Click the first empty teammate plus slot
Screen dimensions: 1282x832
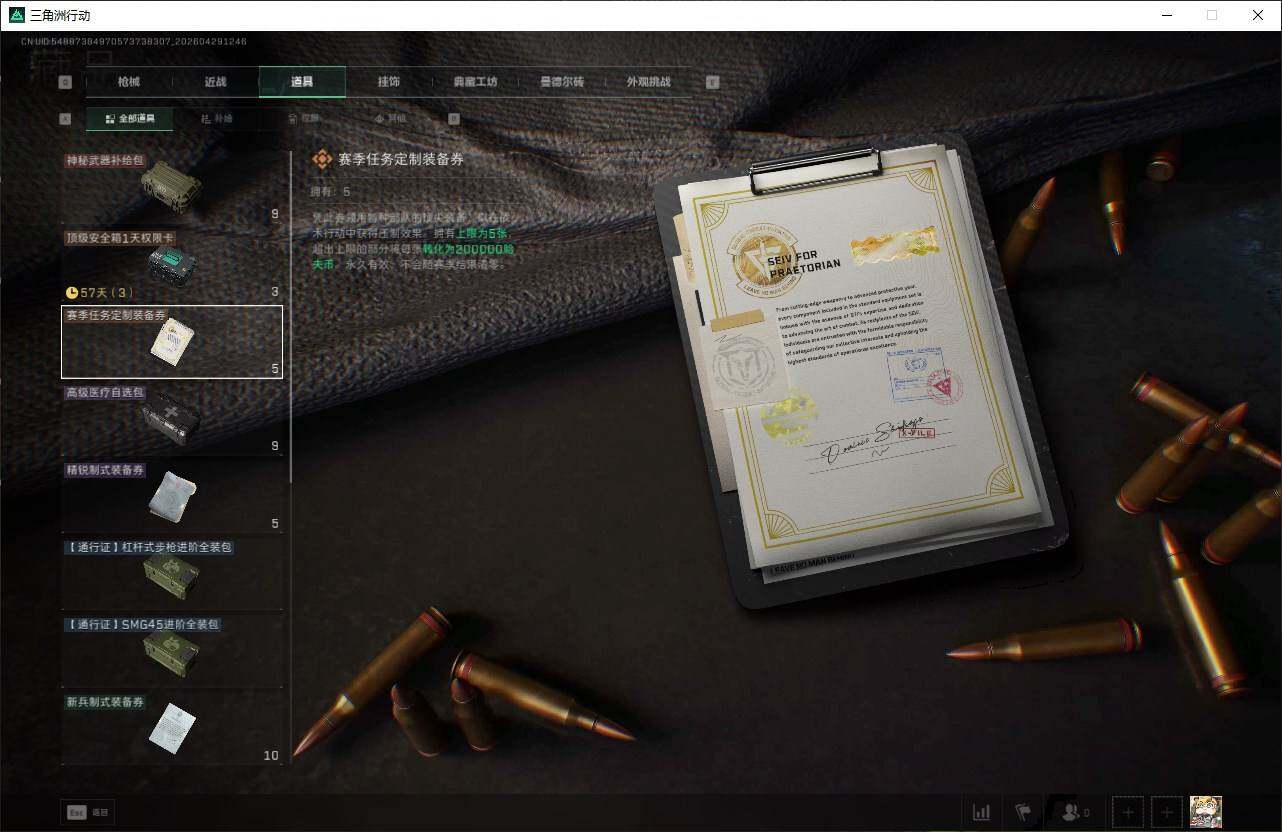pos(1128,812)
